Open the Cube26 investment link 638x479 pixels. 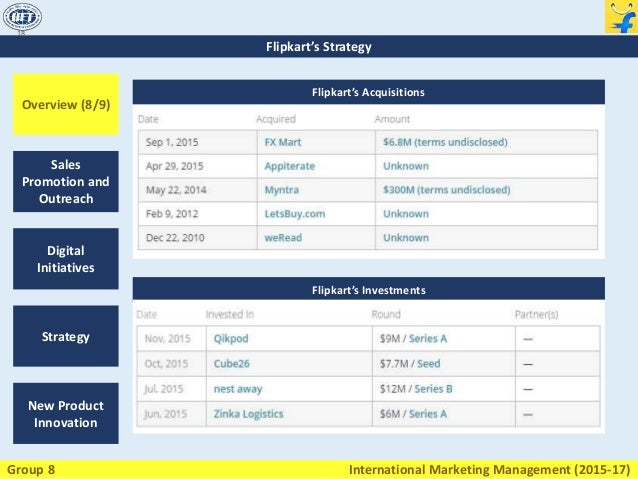(232, 363)
